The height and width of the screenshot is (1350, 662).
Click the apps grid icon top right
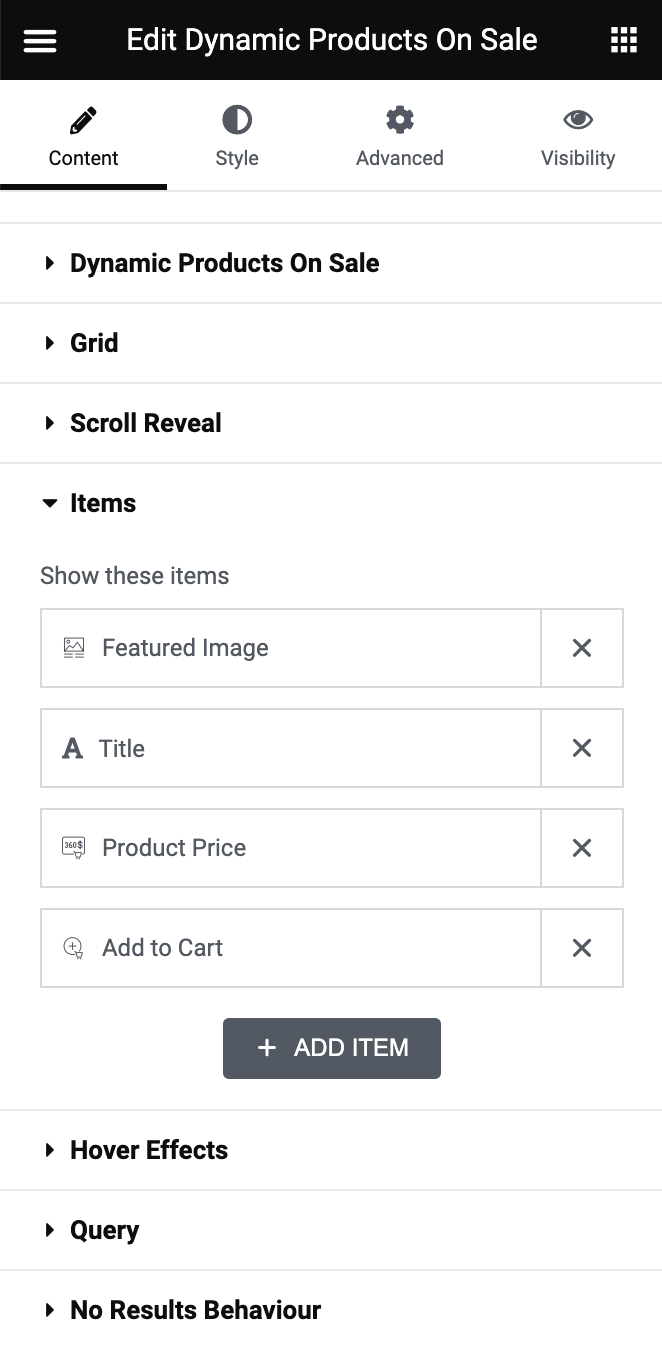tap(623, 40)
